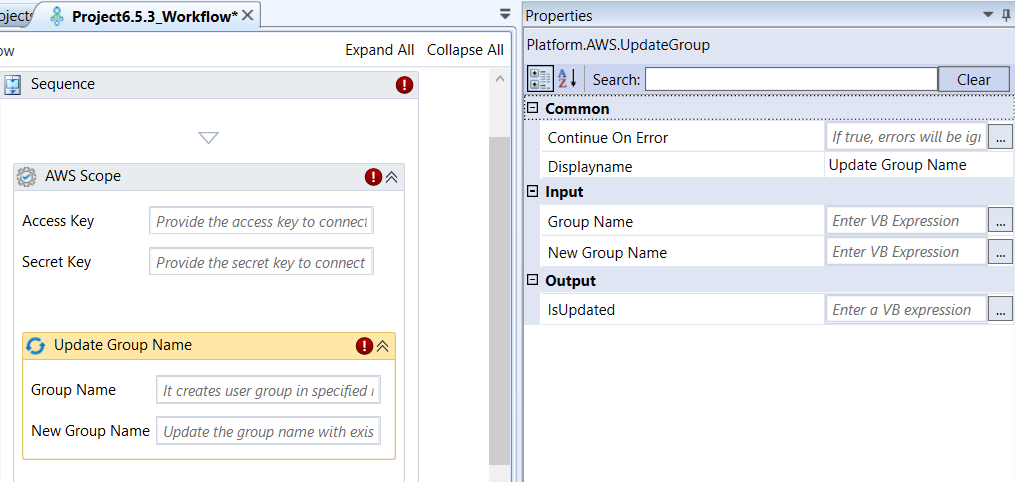Click the workflow tab's tree icon
Image resolution: width=1015 pixels, height=482 pixels.
[x=57, y=17]
